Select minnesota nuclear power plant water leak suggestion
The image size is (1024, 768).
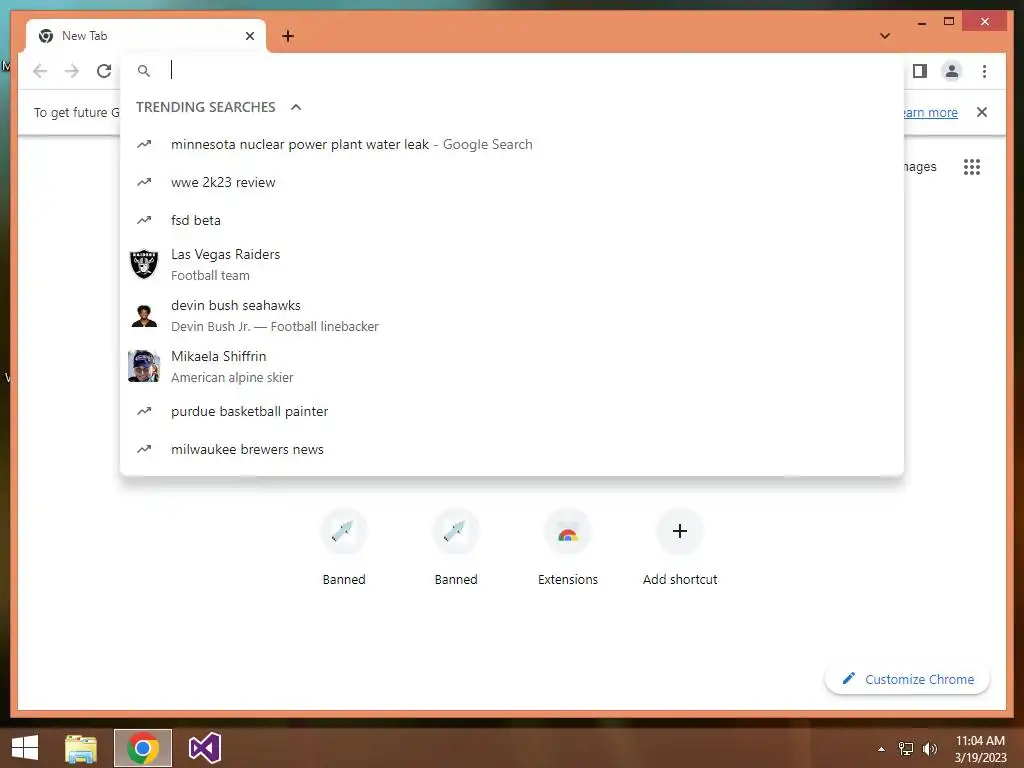tap(512, 144)
